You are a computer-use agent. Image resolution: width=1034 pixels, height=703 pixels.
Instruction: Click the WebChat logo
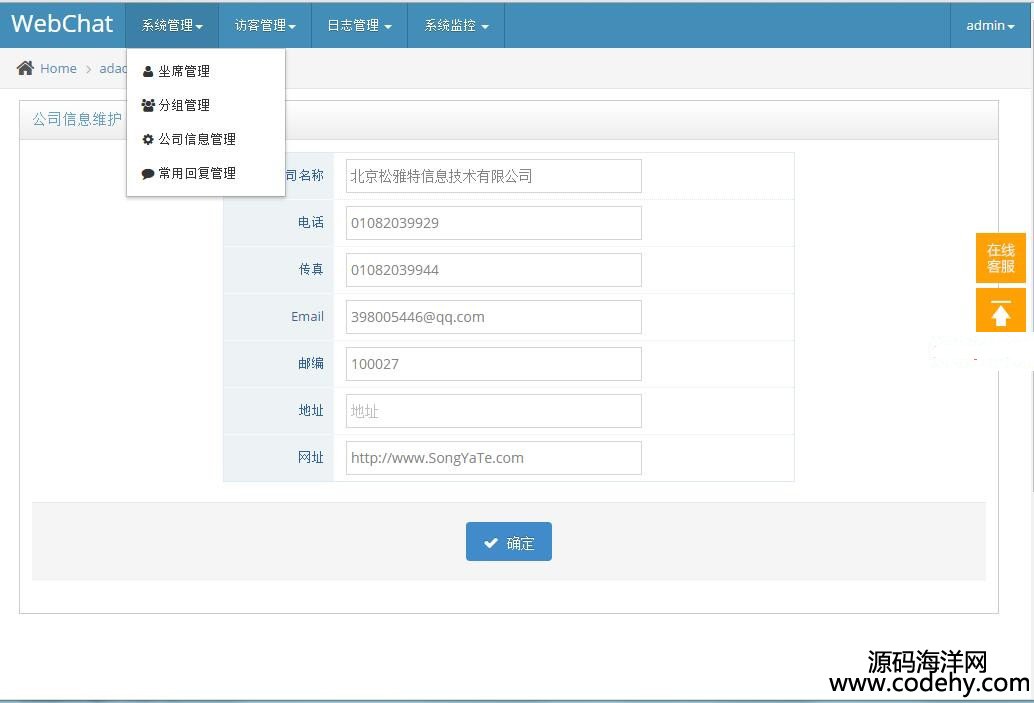click(62, 25)
